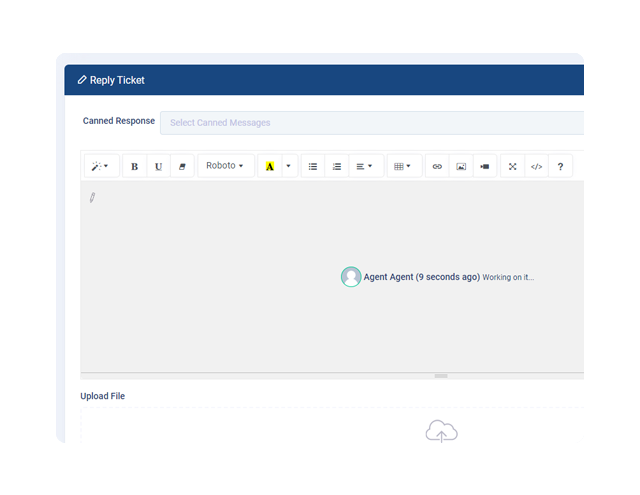Click the 'Working on it...' status text
This screenshot has width=640, height=495.
508,277
